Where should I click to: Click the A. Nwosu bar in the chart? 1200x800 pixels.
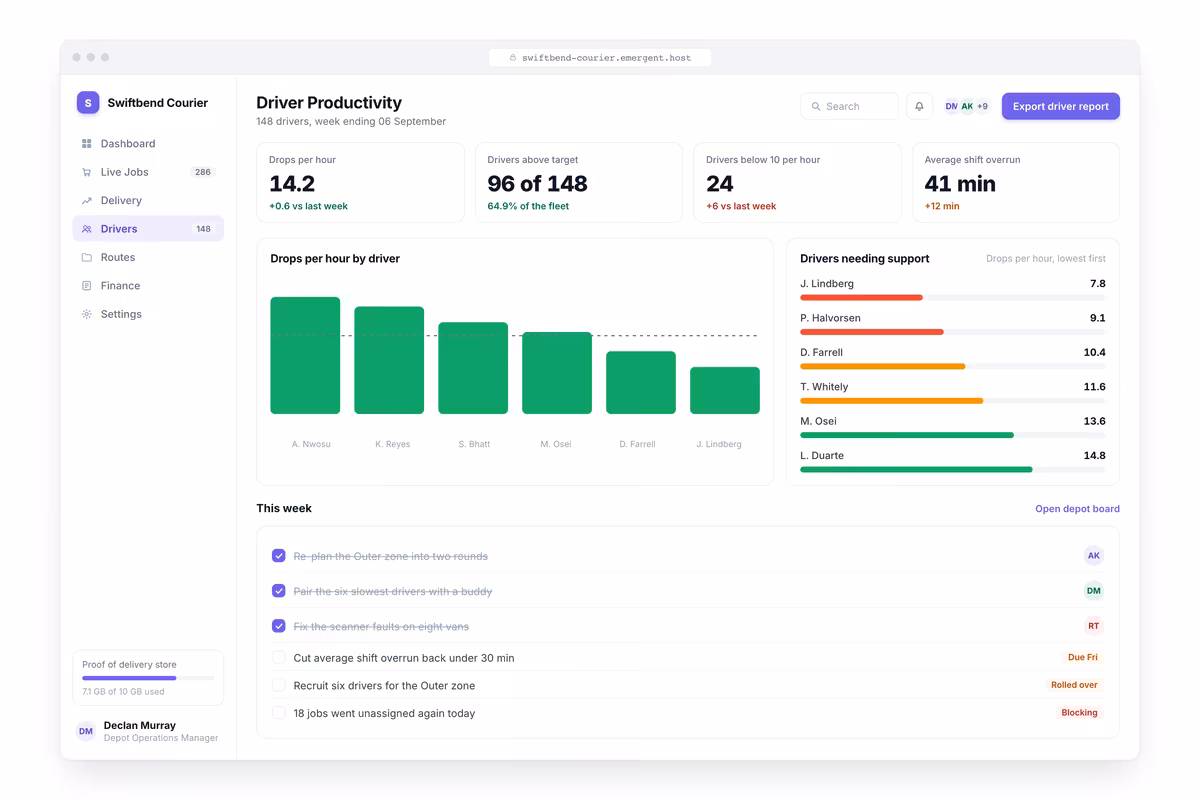coord(305,355)
